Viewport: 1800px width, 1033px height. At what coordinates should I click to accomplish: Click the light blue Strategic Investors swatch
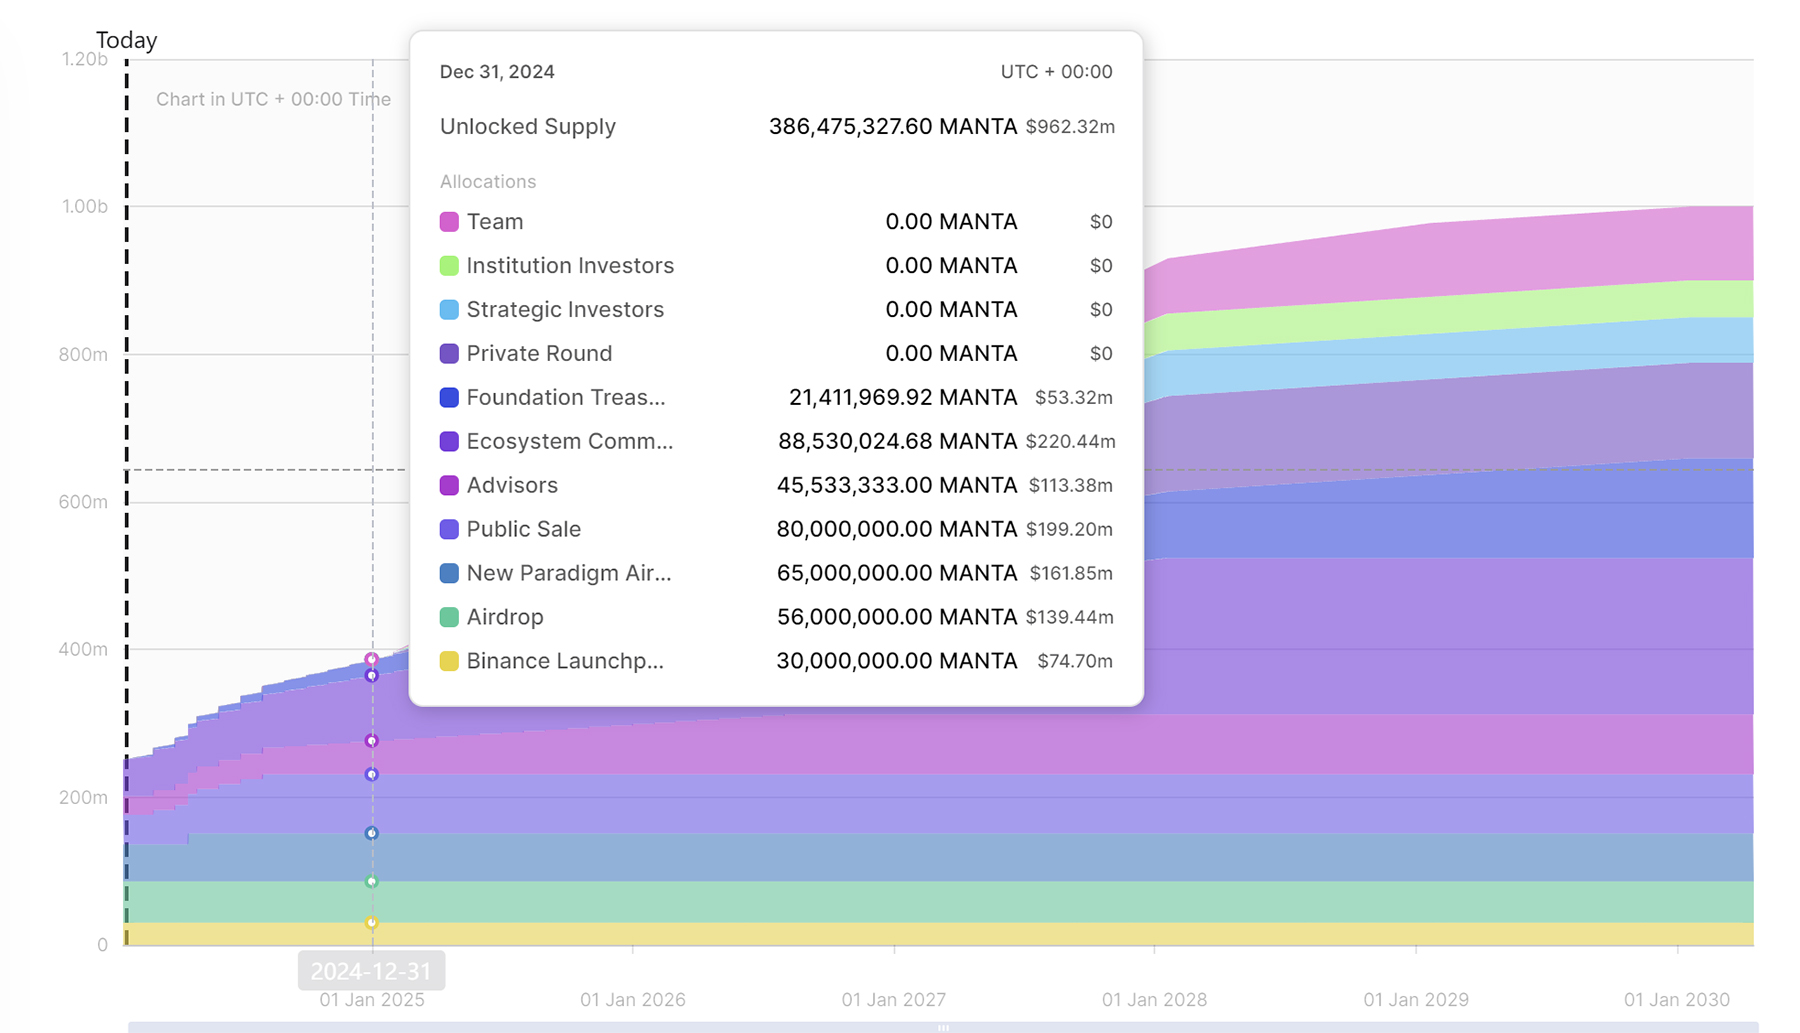click(x=449, y=310)
